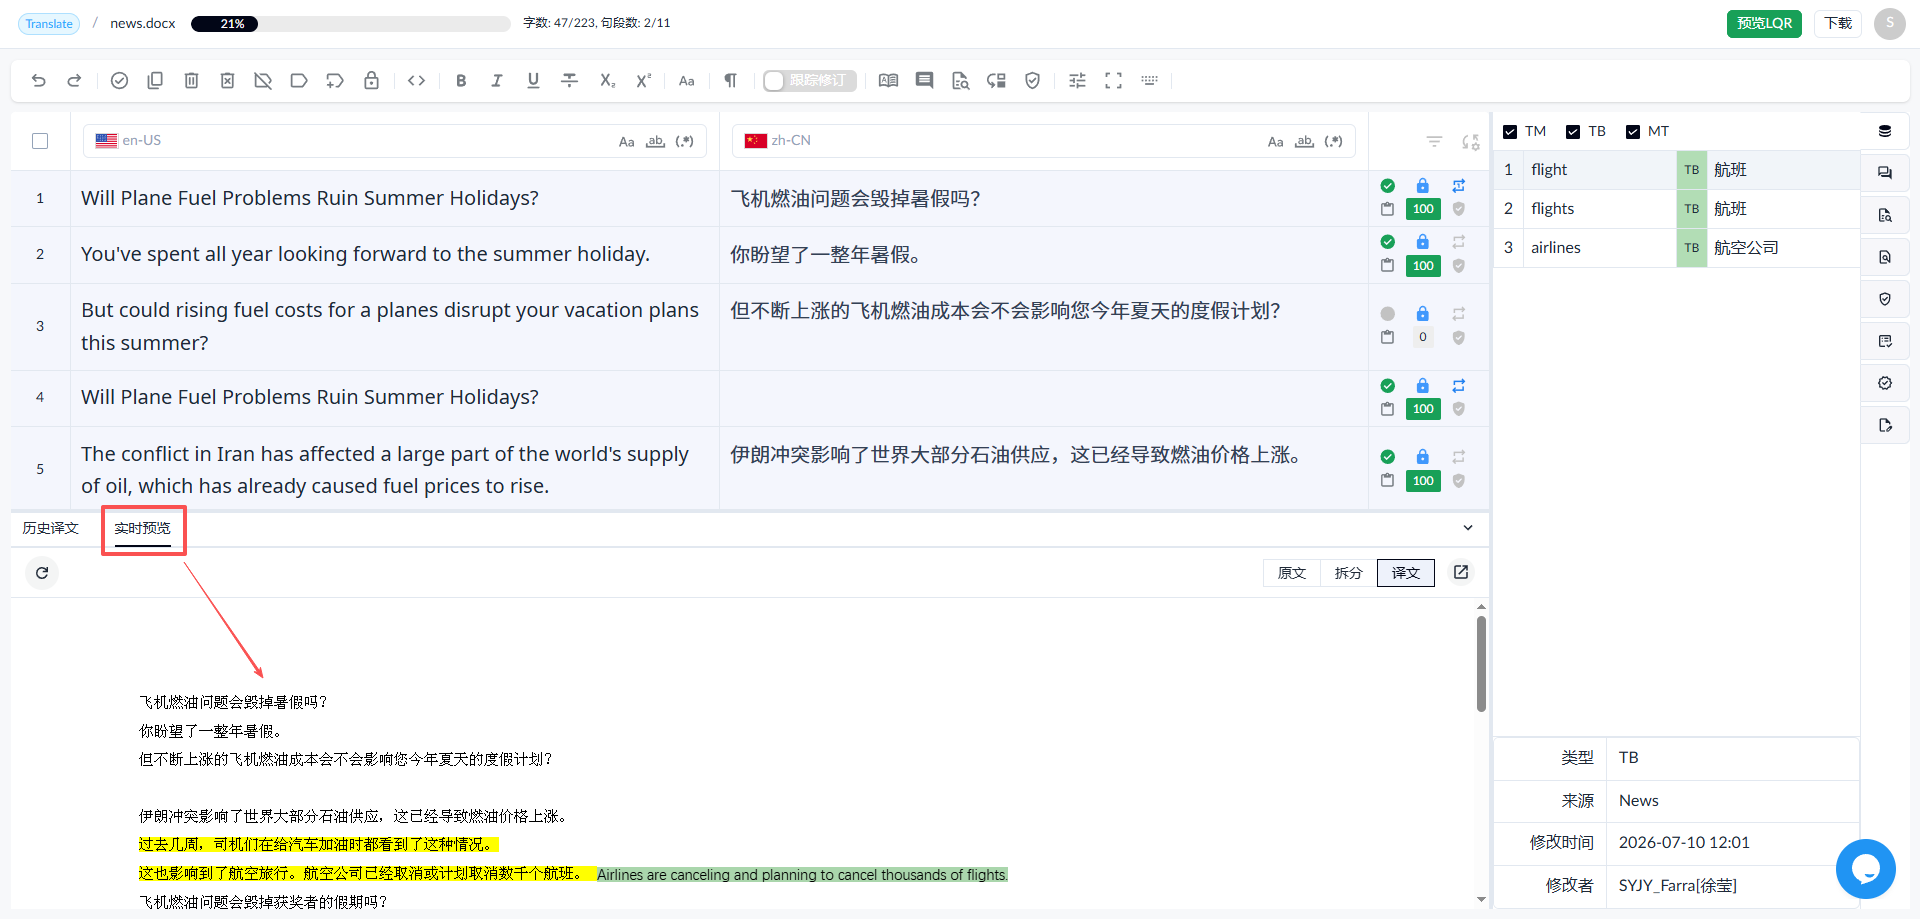Image resolution: width=1920 pixels, height=919 pixels.
Task: Click the empty target cell of segment 4
Action: coord(1043,398)
